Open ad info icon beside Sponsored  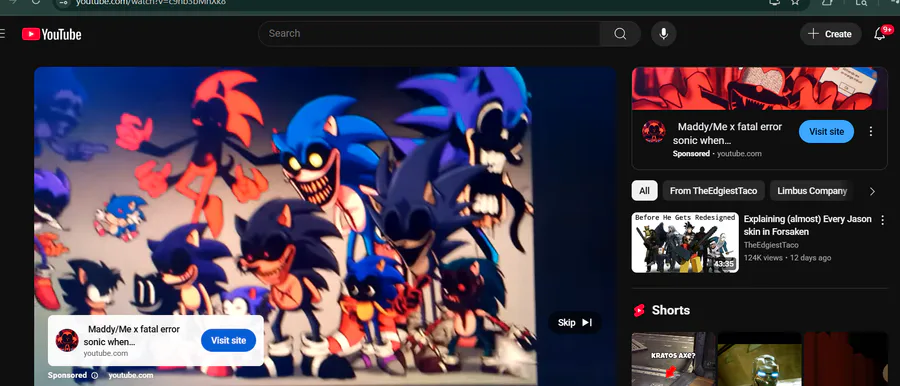(95, 375)
